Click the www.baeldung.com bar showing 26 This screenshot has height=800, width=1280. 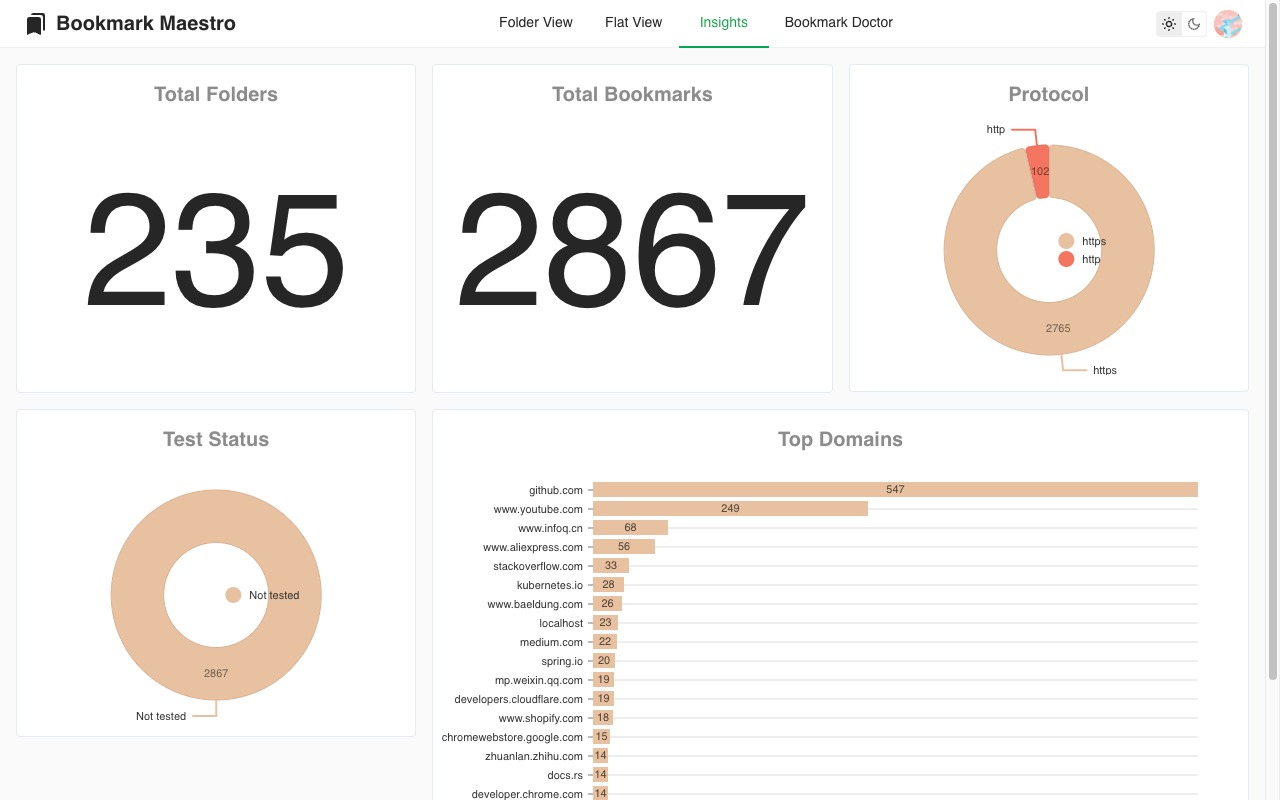pos(607,604)
